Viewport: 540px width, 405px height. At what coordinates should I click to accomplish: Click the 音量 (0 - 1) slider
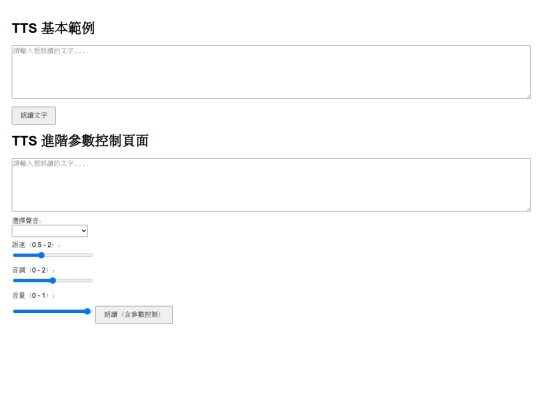pos(53,311)
